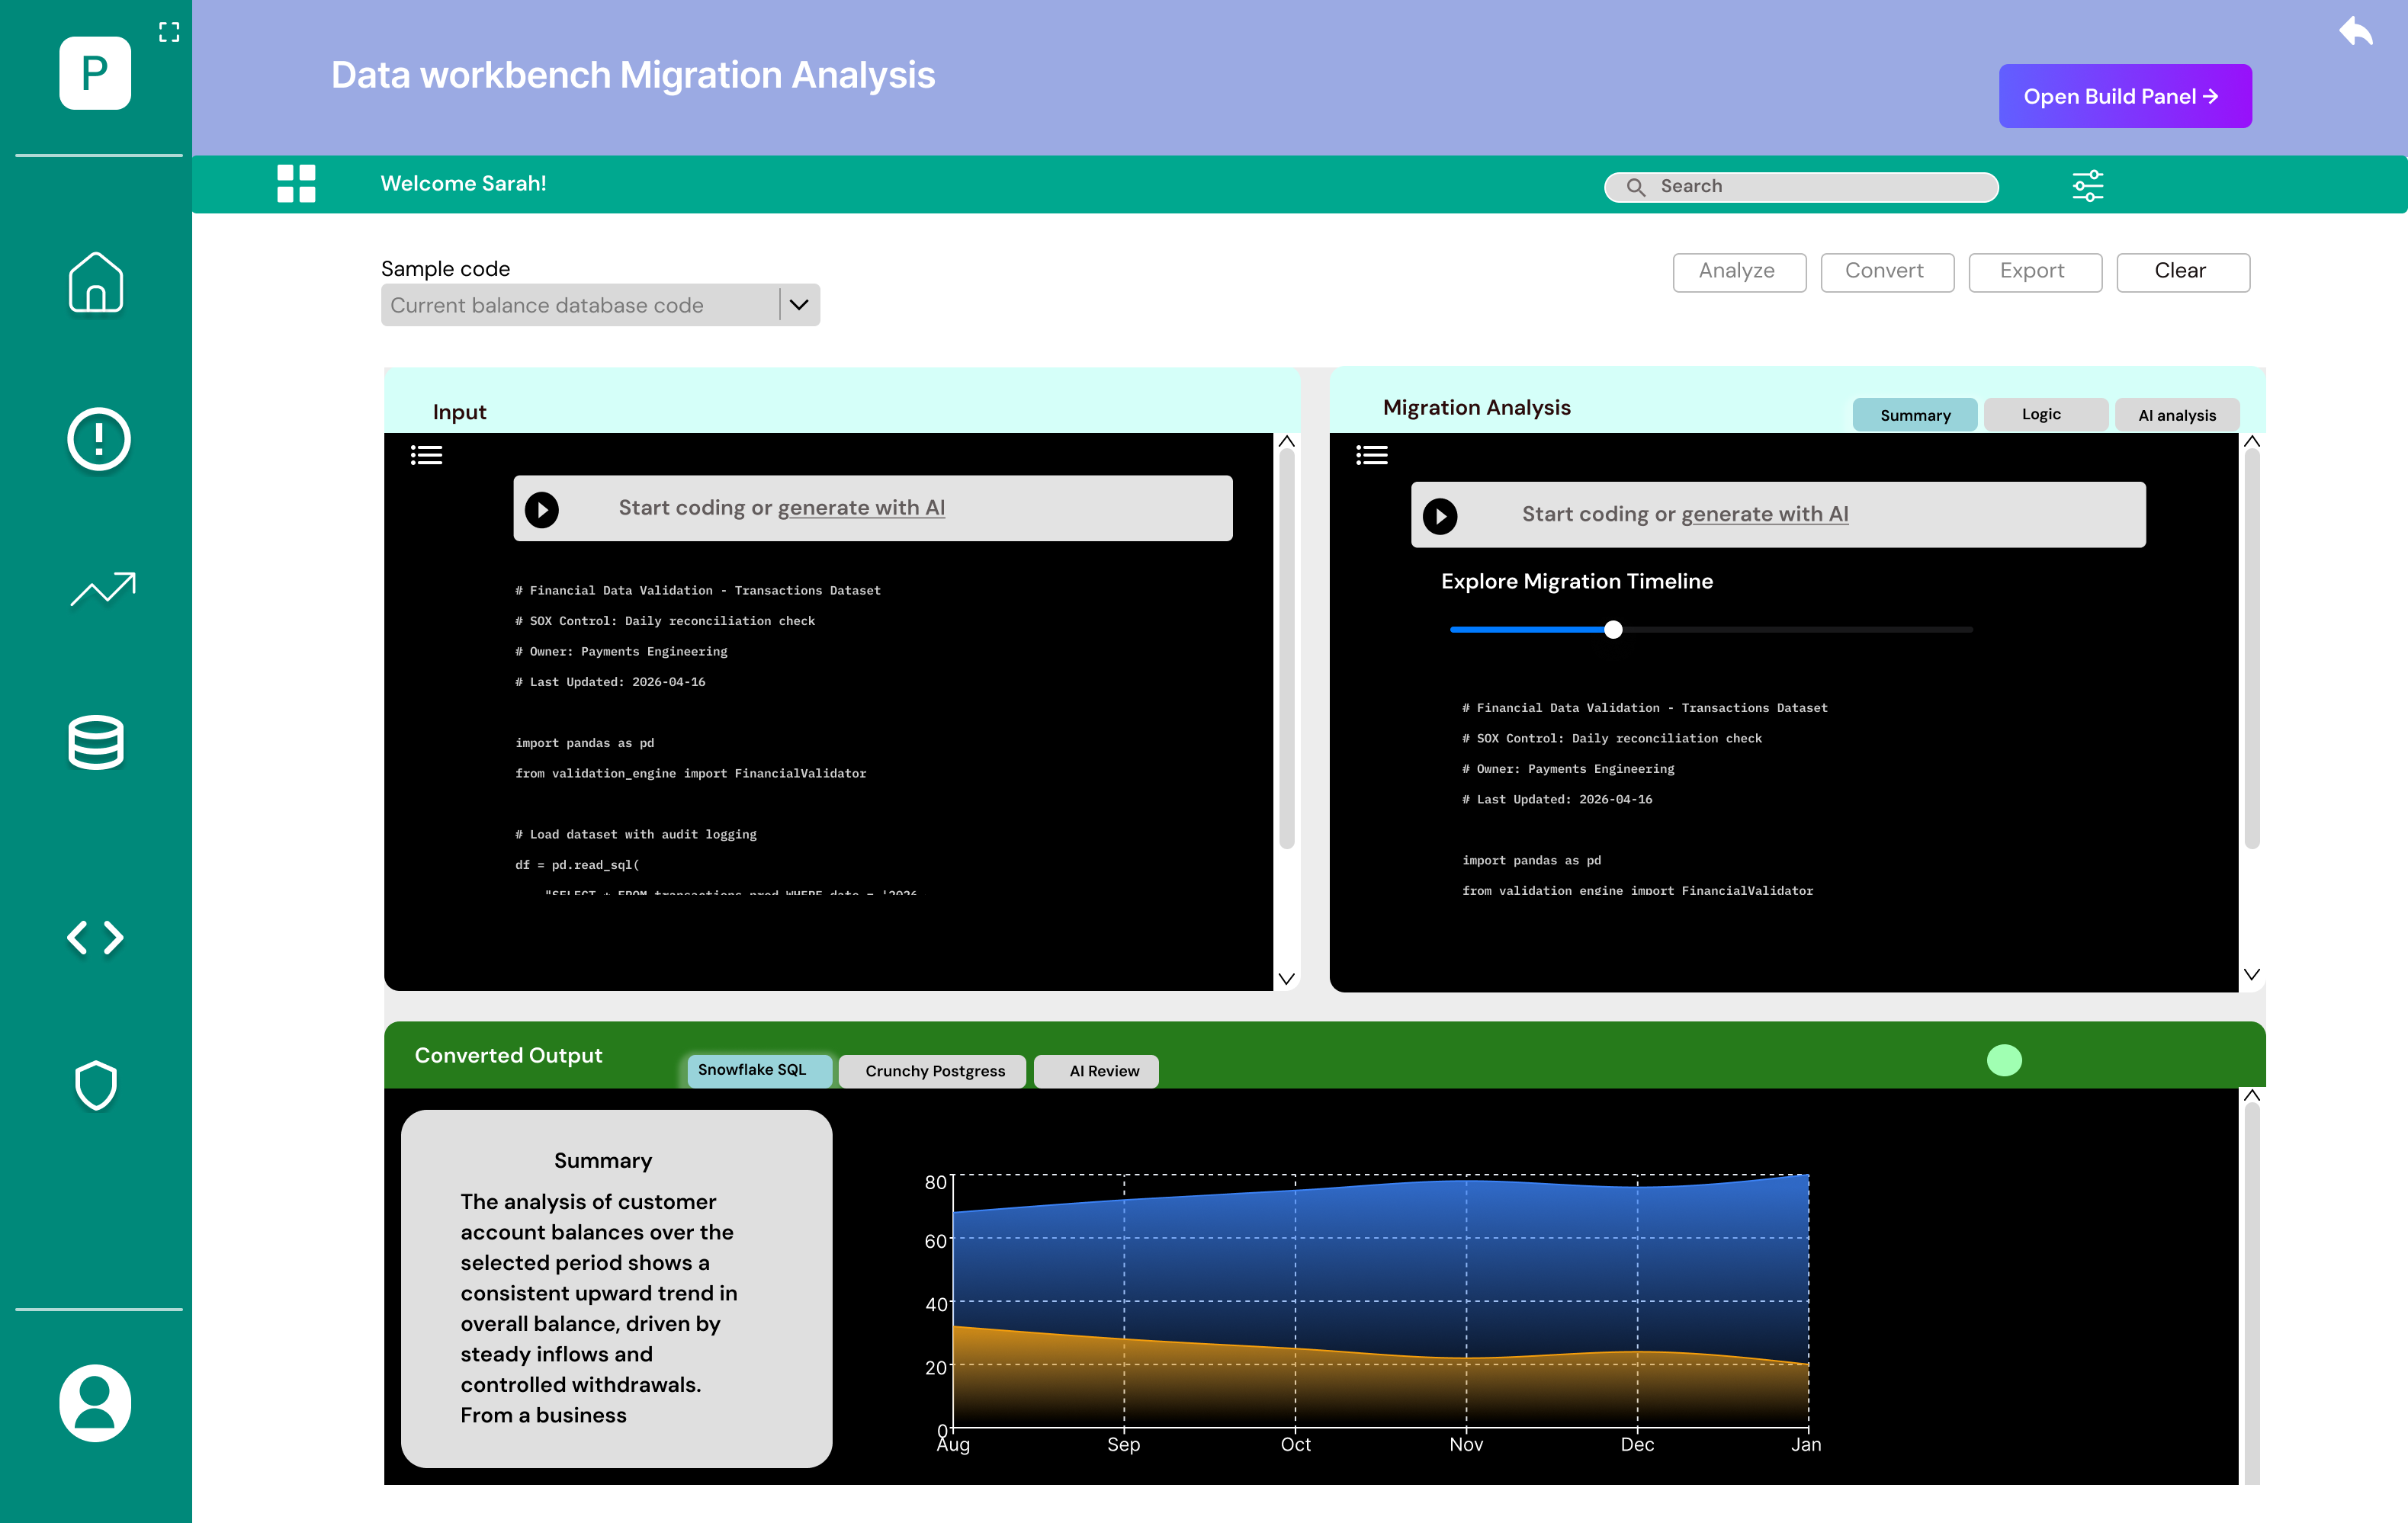The image size is (2408, 1523).
Task: Open the filter sliders settings icon
Action: point(2088,185)
